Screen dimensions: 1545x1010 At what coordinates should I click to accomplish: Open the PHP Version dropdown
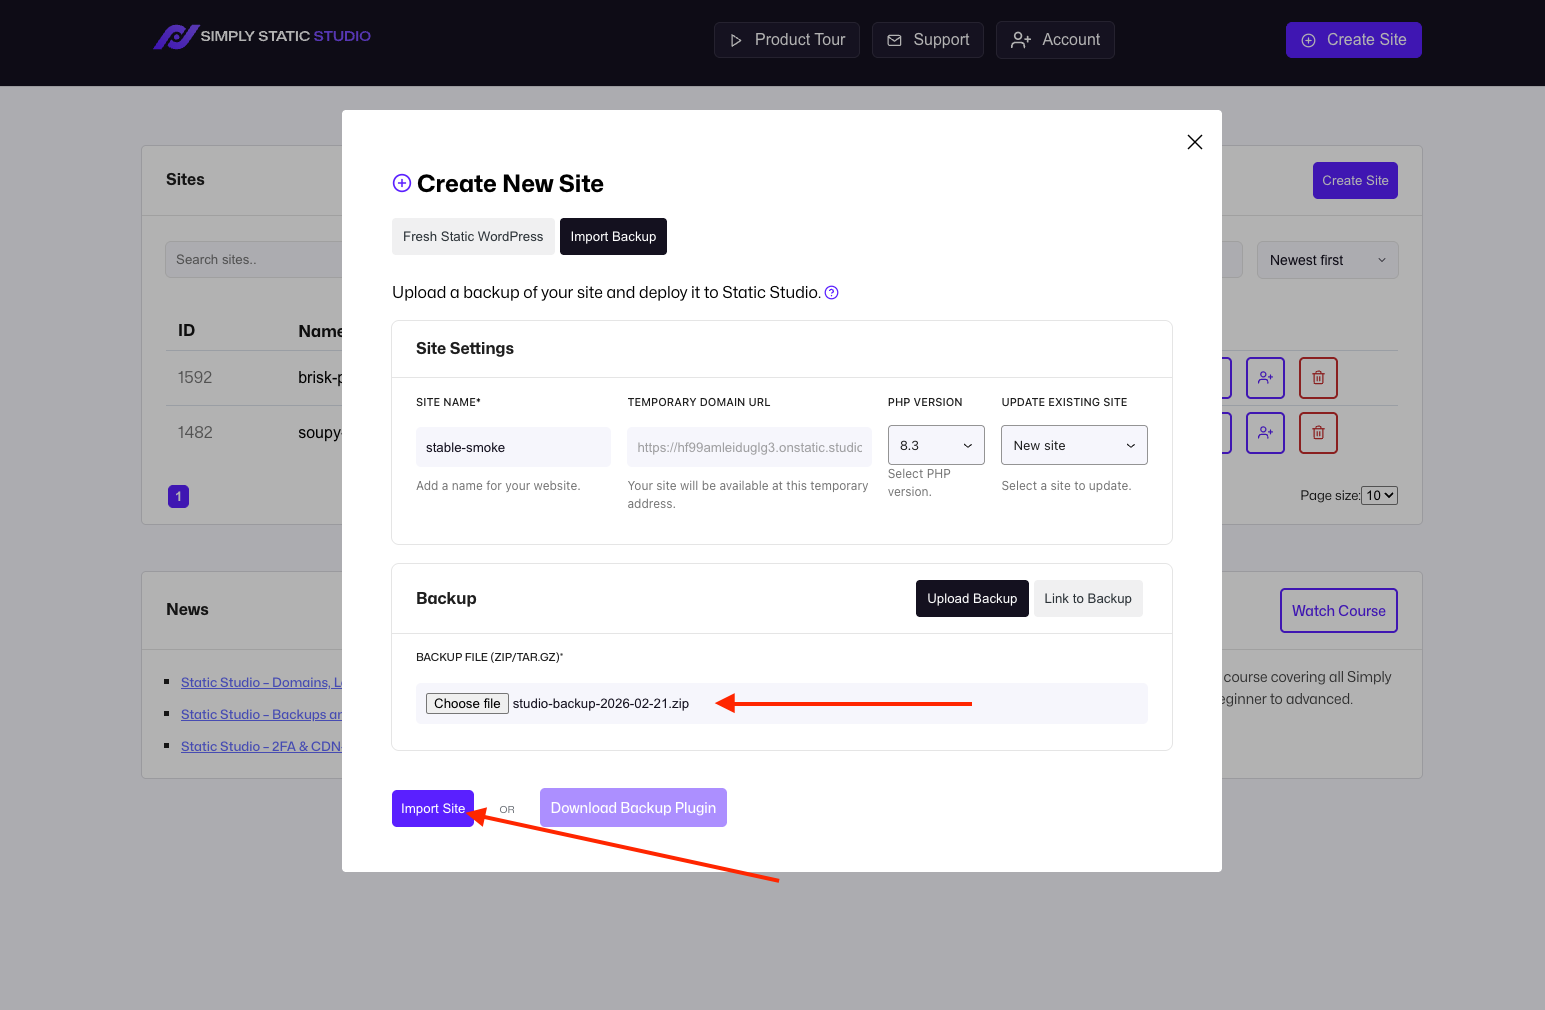(x=936, y=445)
